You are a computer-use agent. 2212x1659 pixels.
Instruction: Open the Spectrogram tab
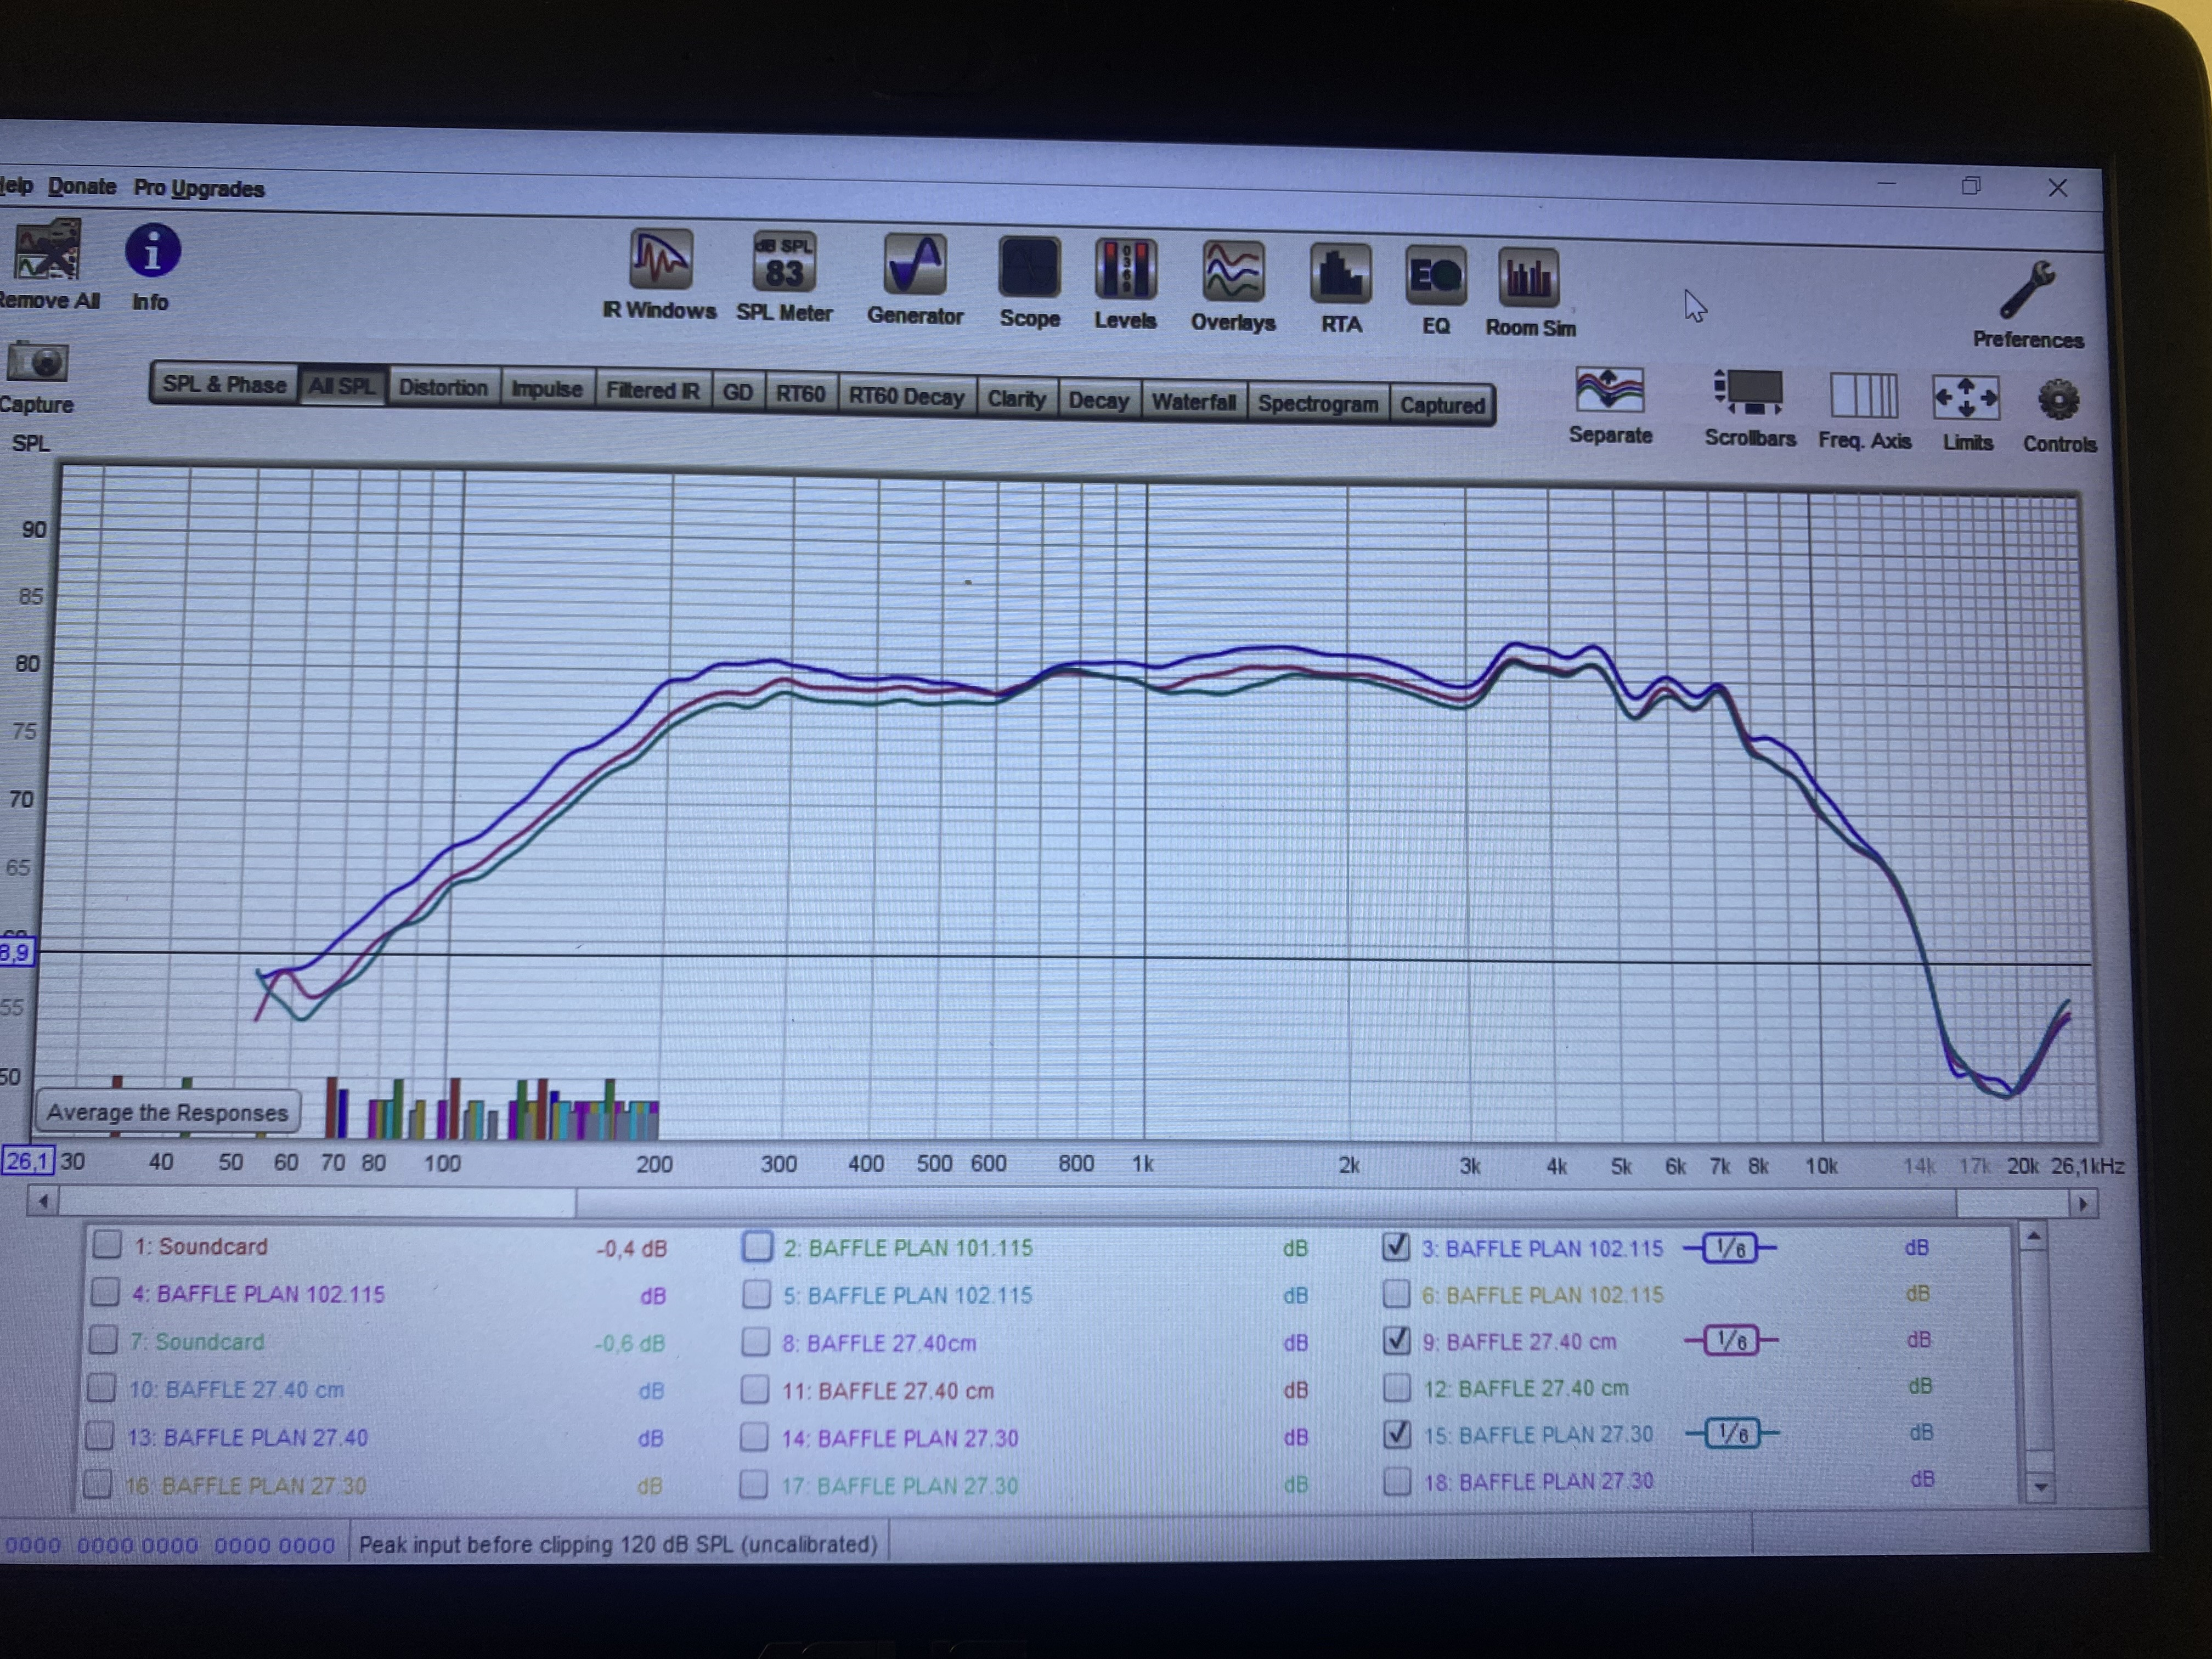click(x=1318, y=404)
